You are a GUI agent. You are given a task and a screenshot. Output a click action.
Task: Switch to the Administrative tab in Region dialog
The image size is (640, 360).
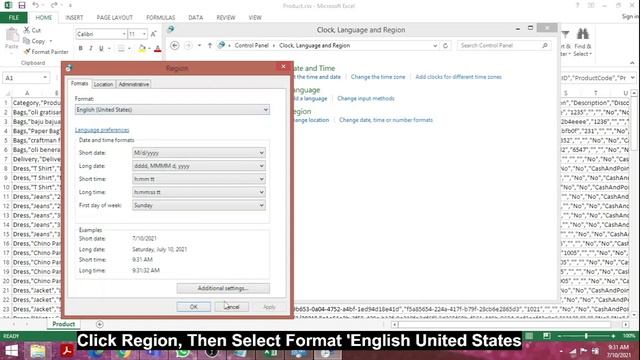[x=133, y=84]
